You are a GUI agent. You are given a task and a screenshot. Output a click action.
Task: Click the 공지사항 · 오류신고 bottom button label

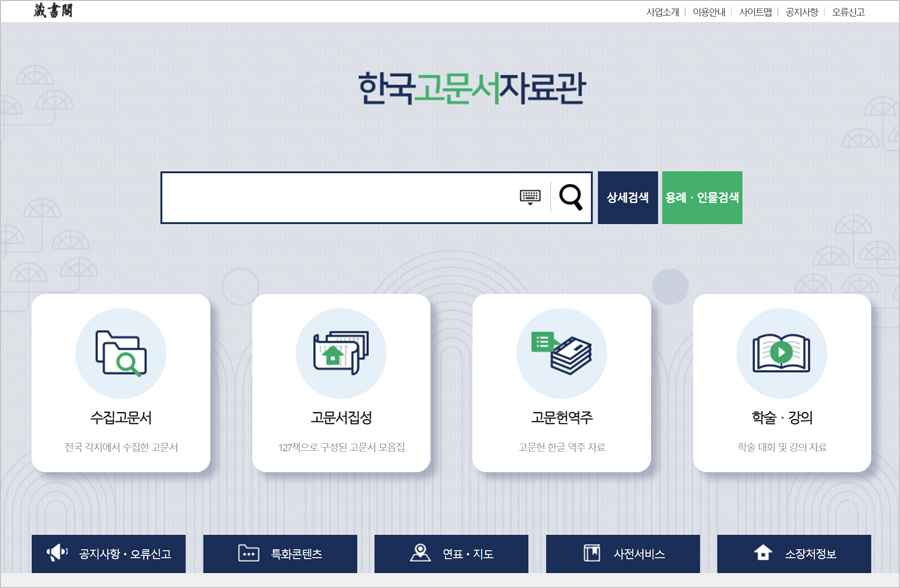coord(125,554)
